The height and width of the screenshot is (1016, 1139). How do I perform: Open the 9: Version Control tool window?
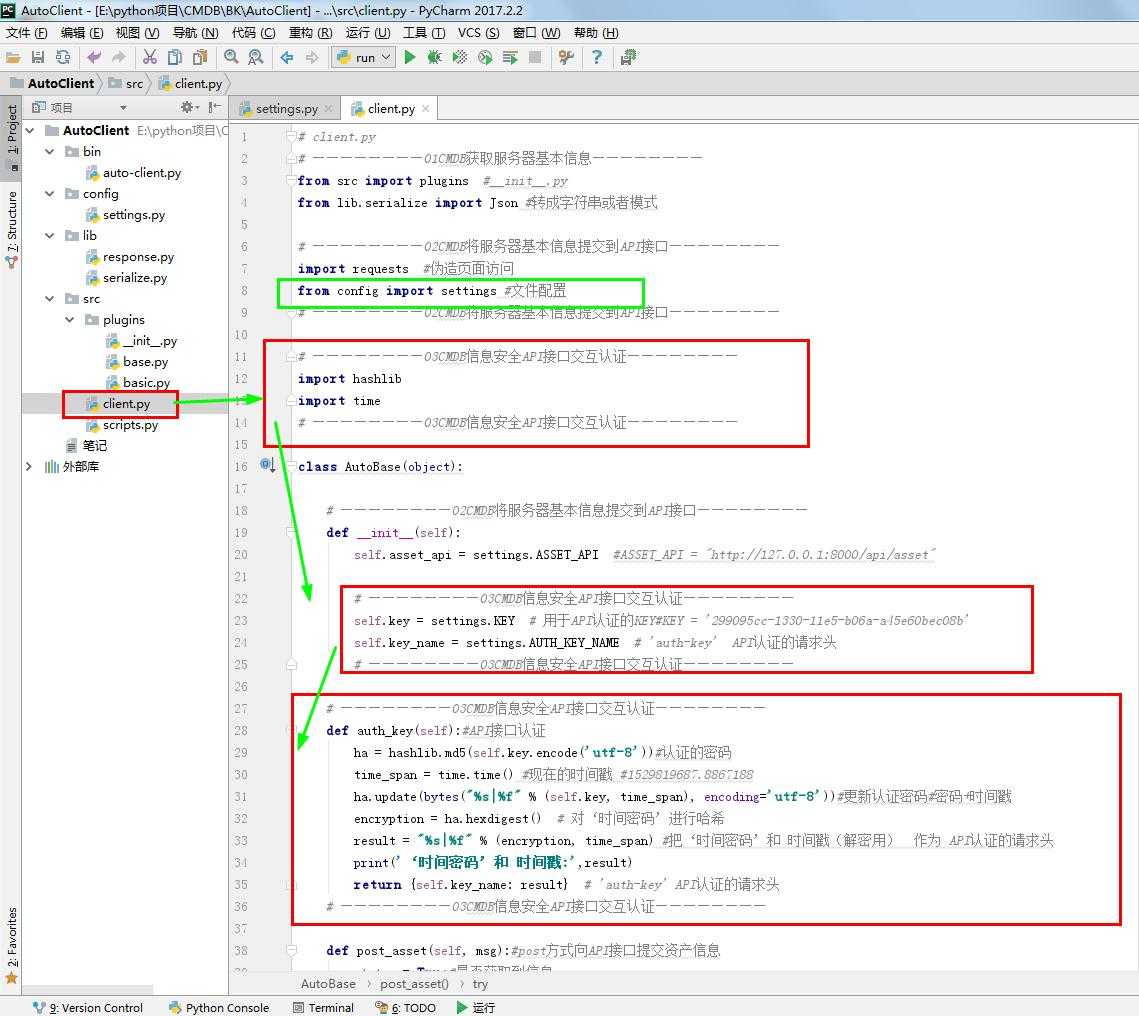(89, 1008)
